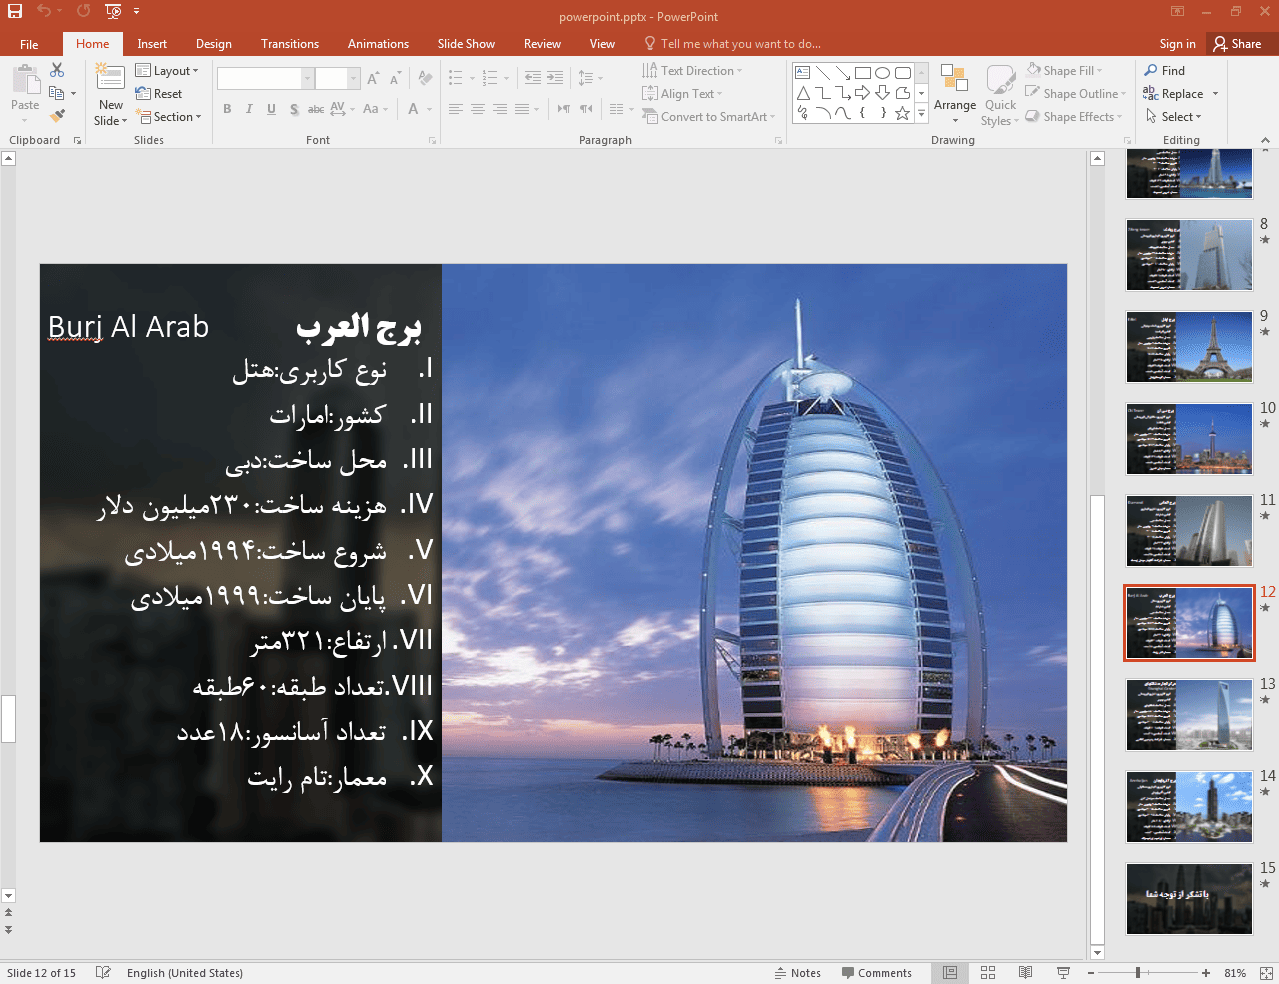Click the Share button

1238,44
